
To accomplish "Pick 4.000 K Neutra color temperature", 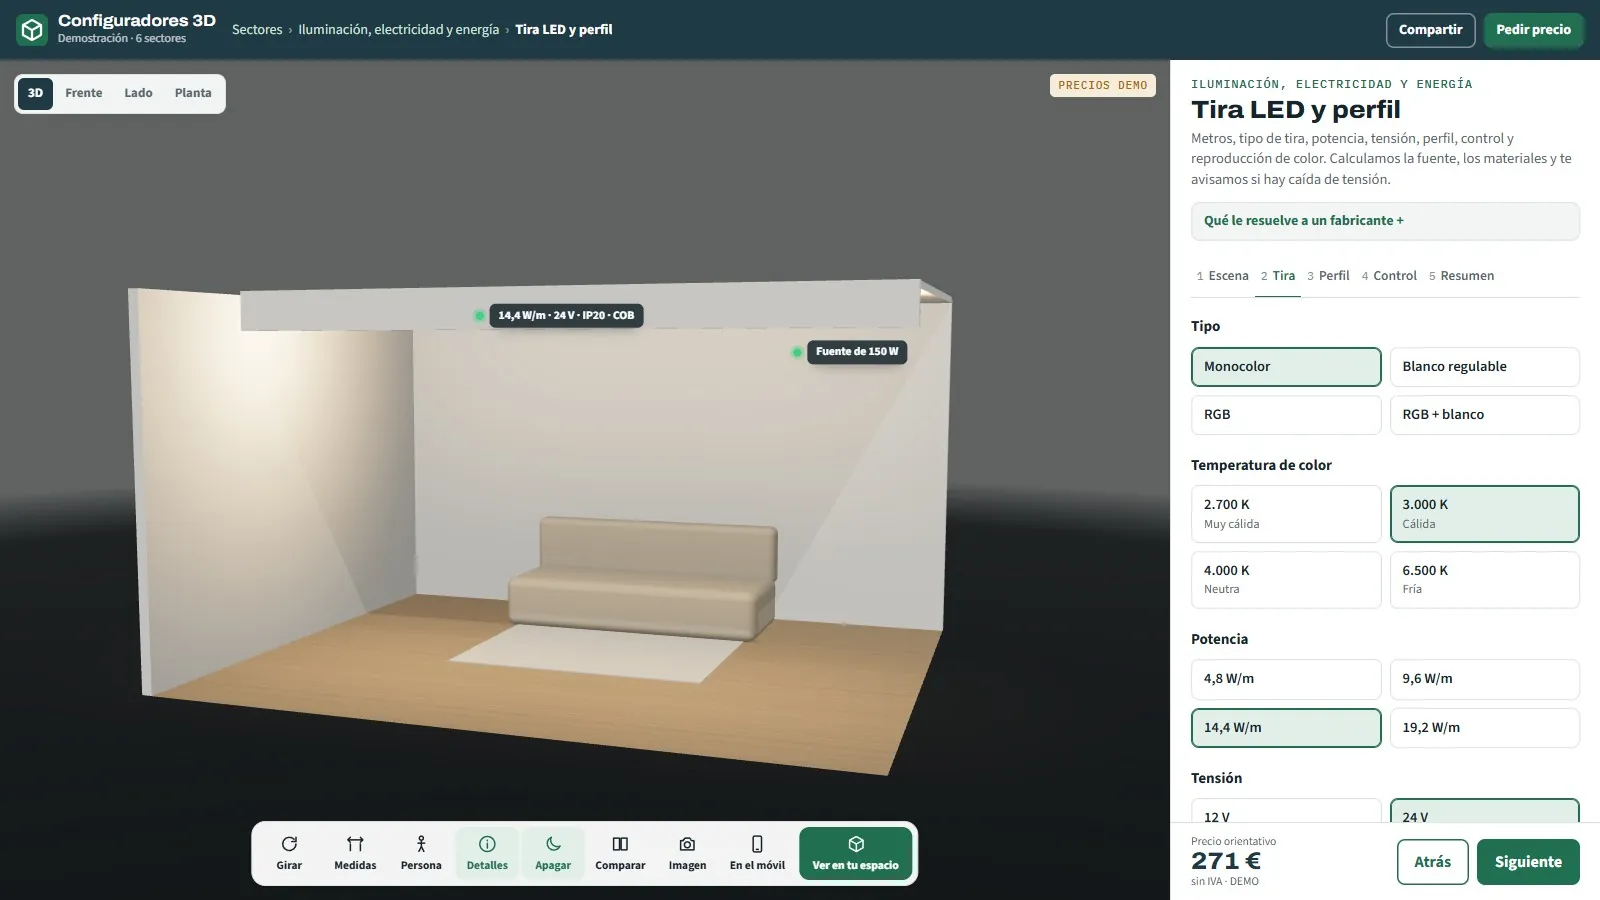I will (x=1286, y=580).
